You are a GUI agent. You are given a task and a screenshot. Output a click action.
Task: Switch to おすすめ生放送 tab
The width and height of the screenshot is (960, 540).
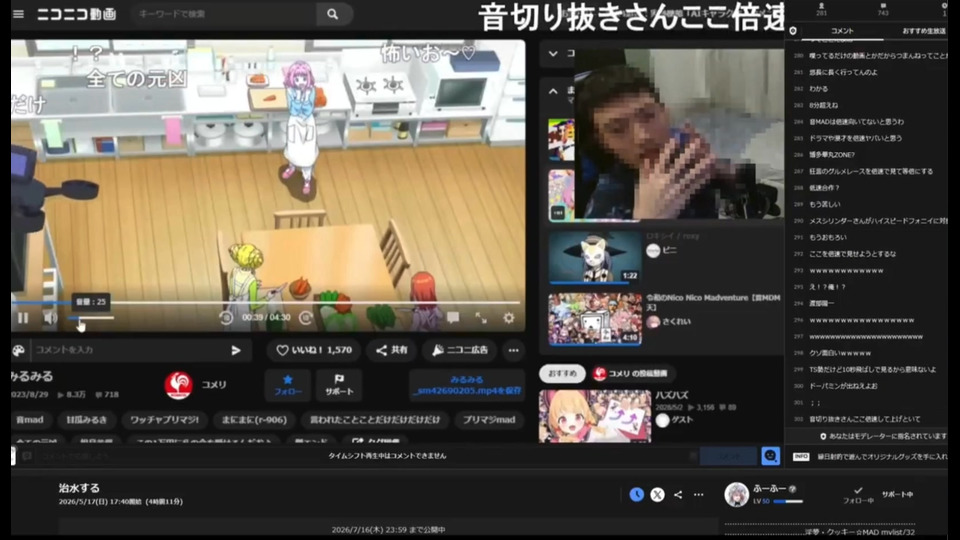tap(923, 31)
